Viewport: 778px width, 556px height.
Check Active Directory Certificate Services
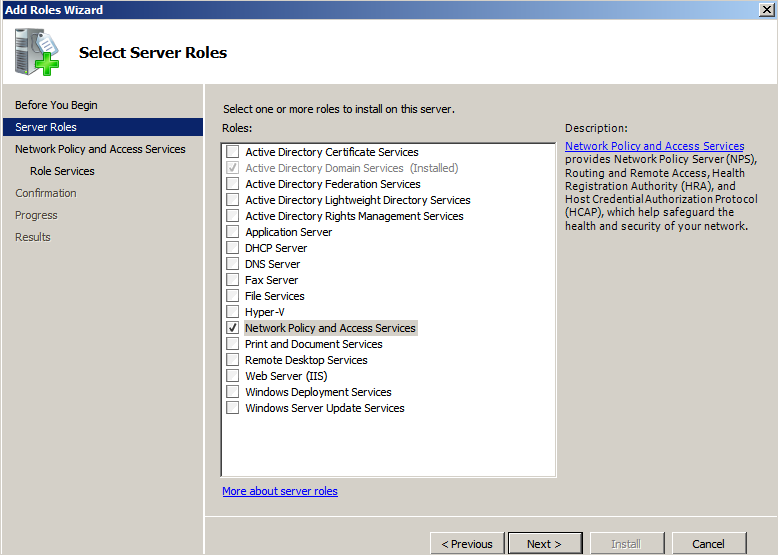coord(232,152)
